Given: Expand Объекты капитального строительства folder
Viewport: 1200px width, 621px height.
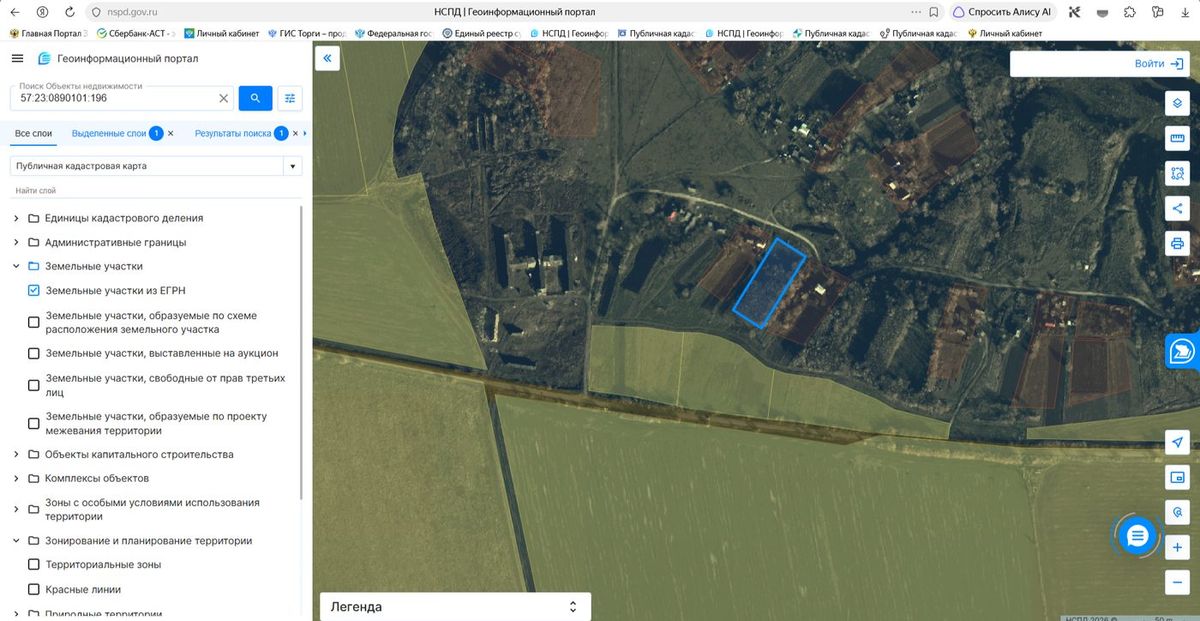Looking at the screenshot, I should (16, 455).
